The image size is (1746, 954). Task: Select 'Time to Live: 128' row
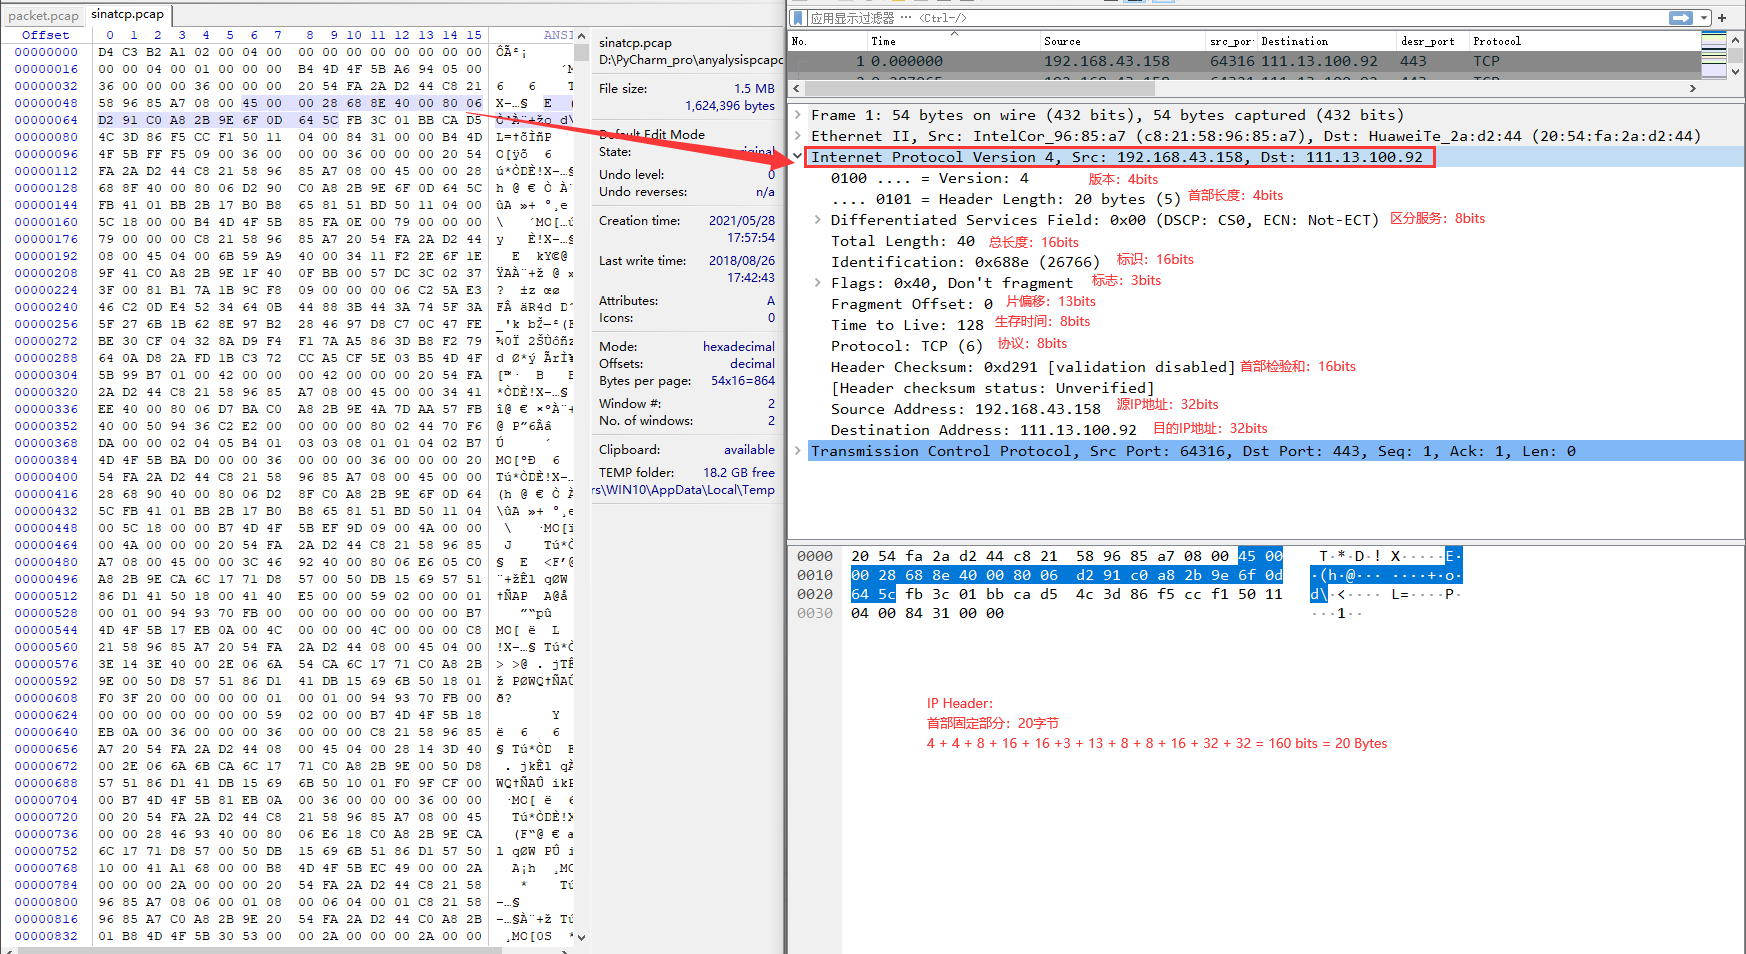[907, 325]
